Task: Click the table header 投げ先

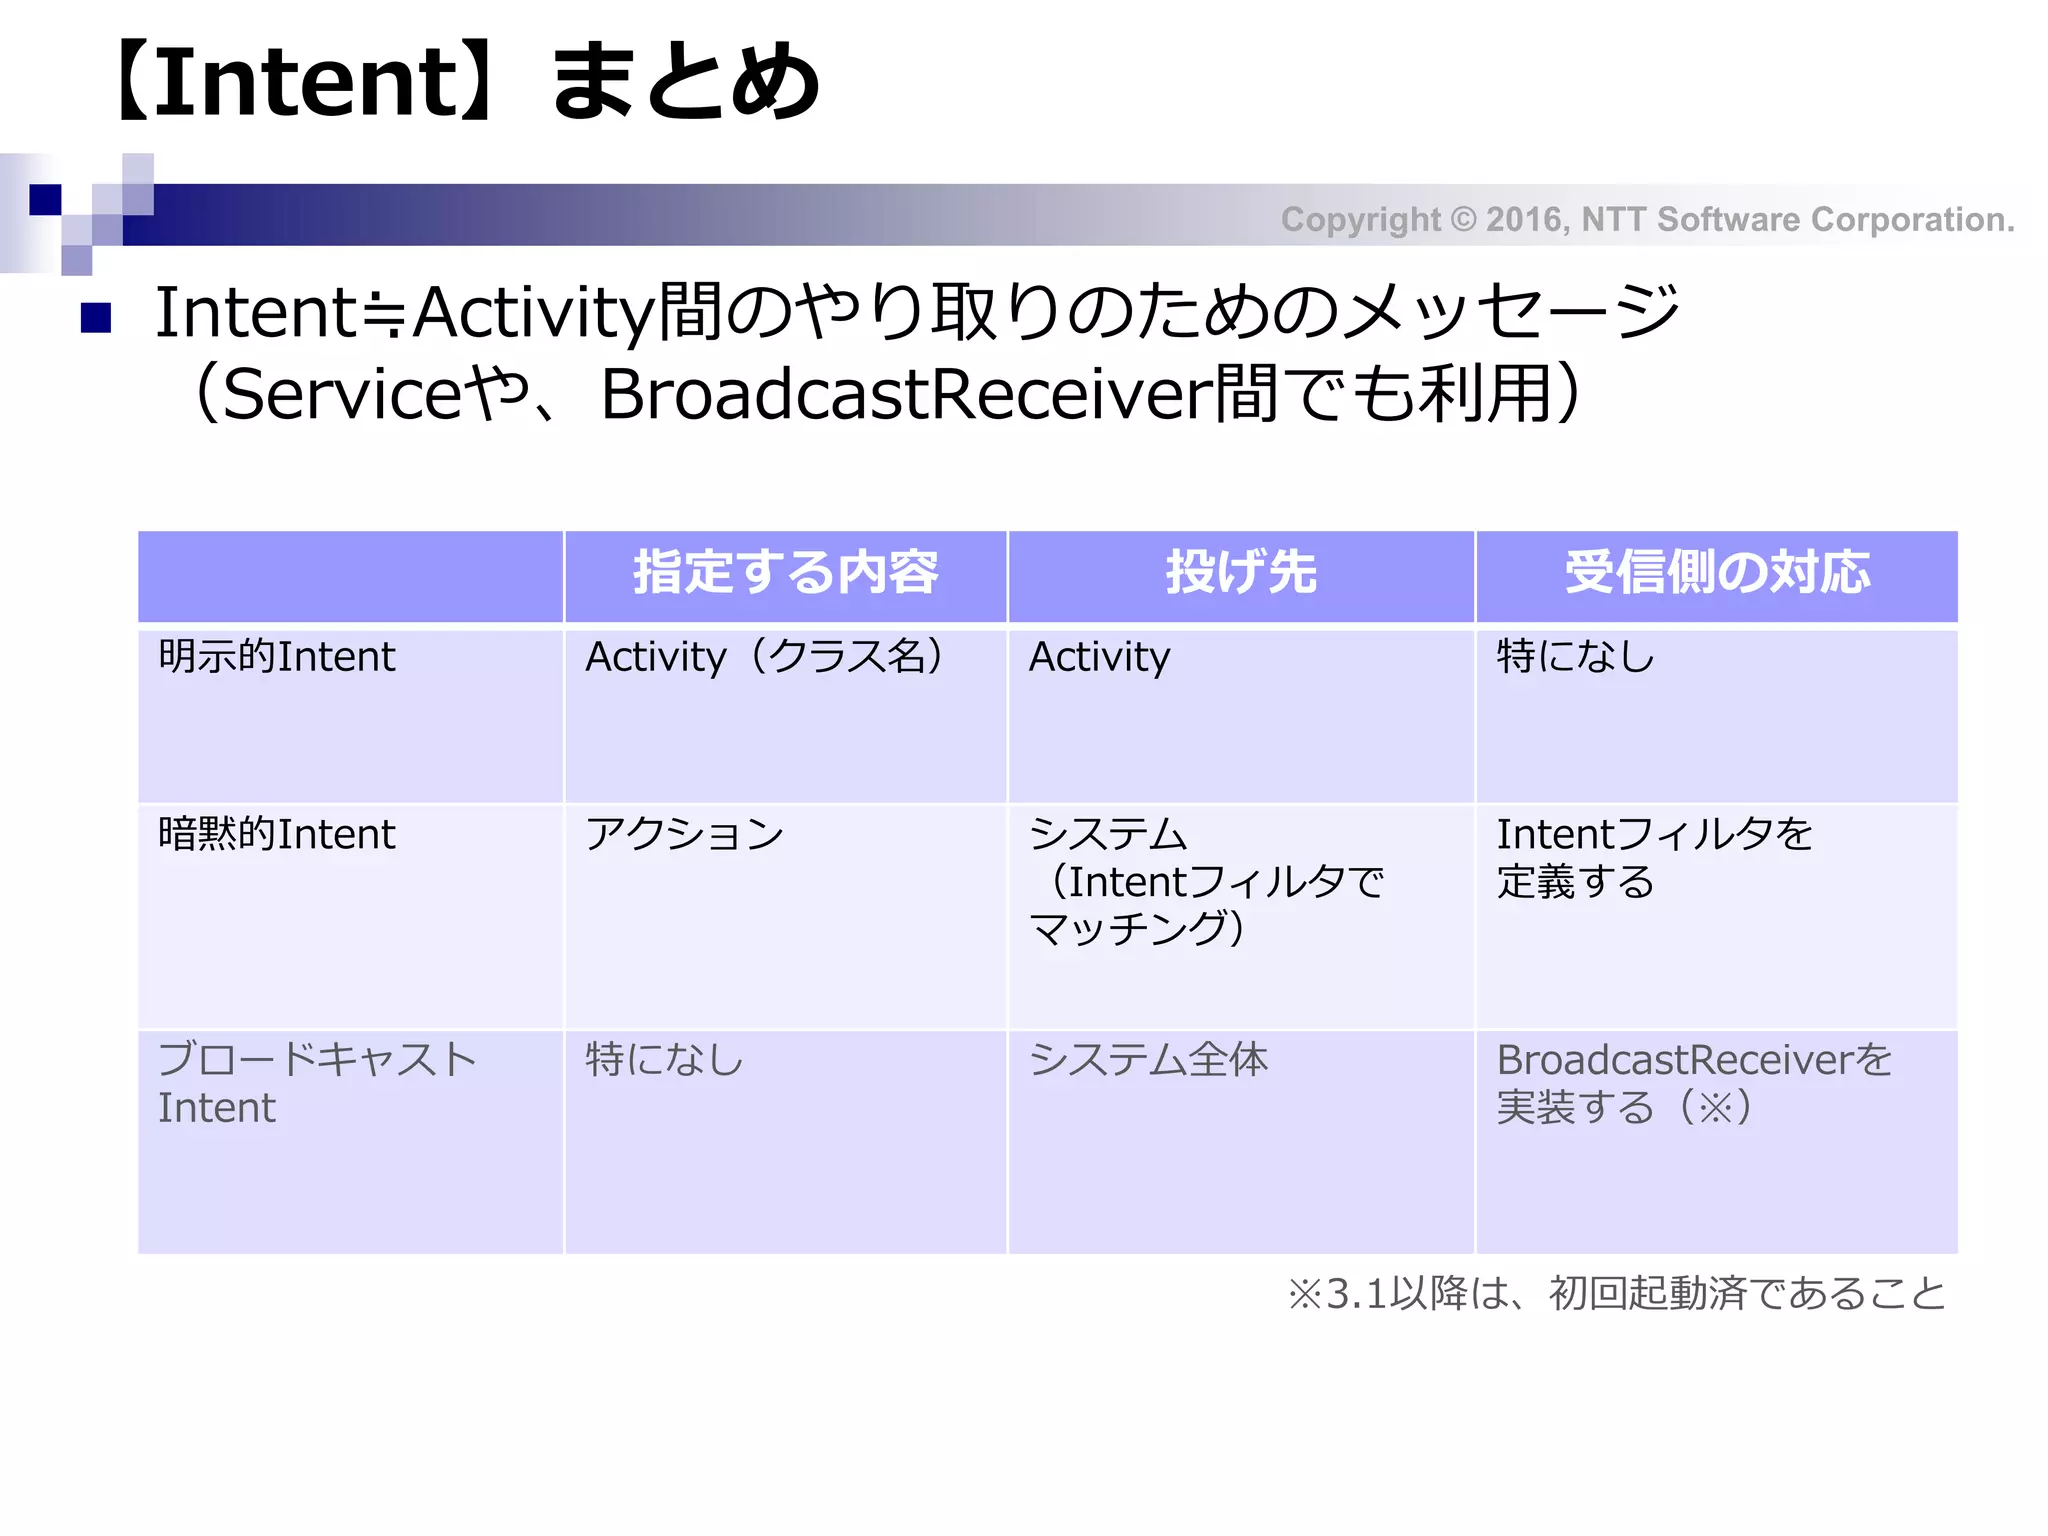Action: (1241, 573)
